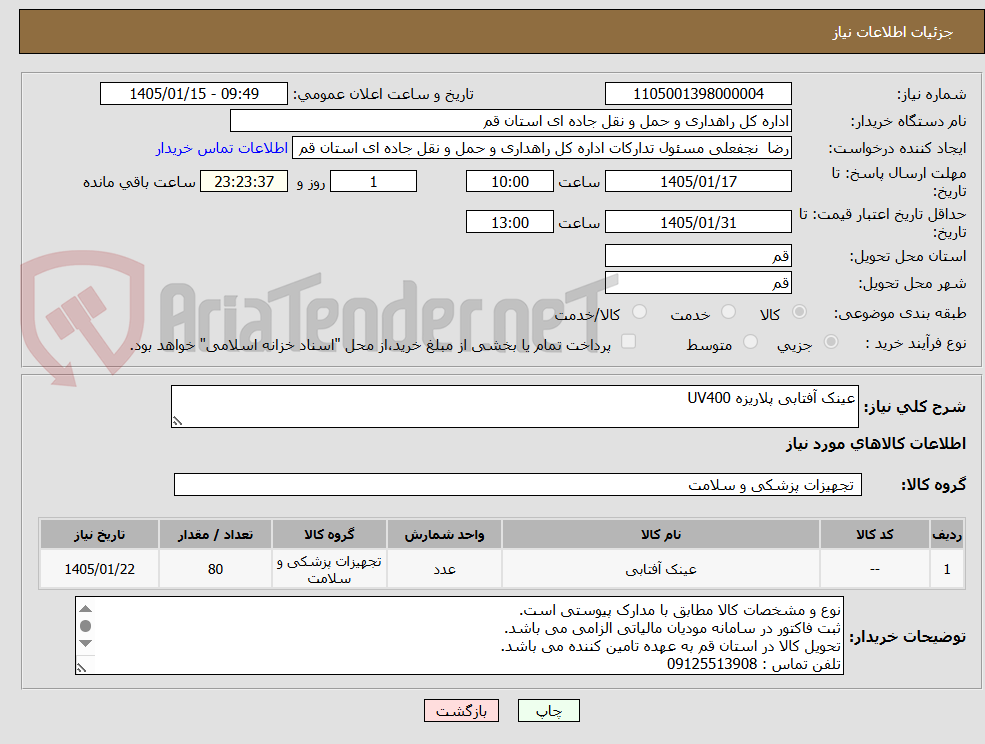
Task: Click the buyer notes scrollbar thumb
Action: pos(85,626)
